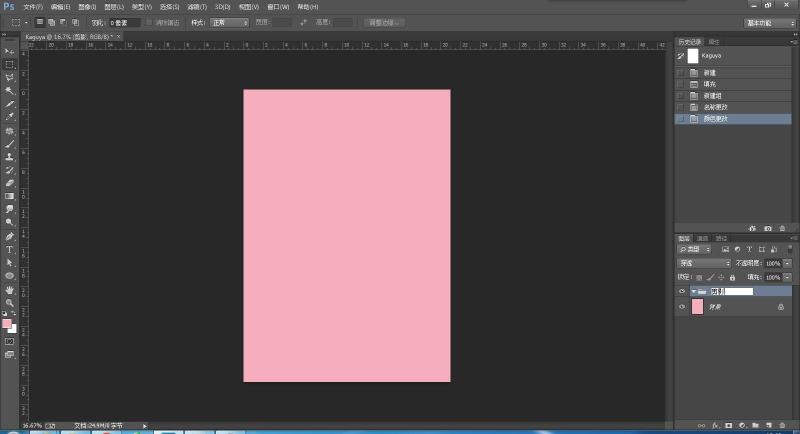The image size is (800, 434).
Task: Click the foreground pink color swatch
Action: [6, 323]
